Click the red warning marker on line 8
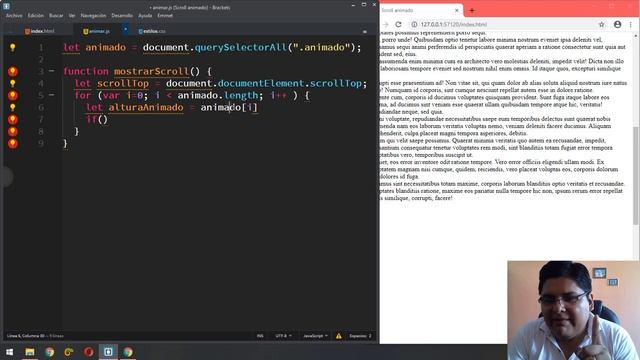640x360 pixels. click(13, 131)
